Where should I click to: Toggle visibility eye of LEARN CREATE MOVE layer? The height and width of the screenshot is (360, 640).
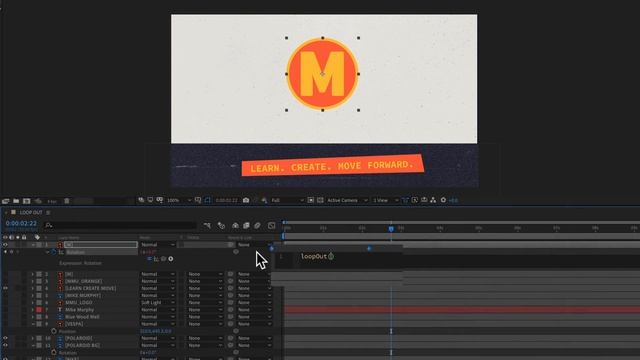(5, 289)
